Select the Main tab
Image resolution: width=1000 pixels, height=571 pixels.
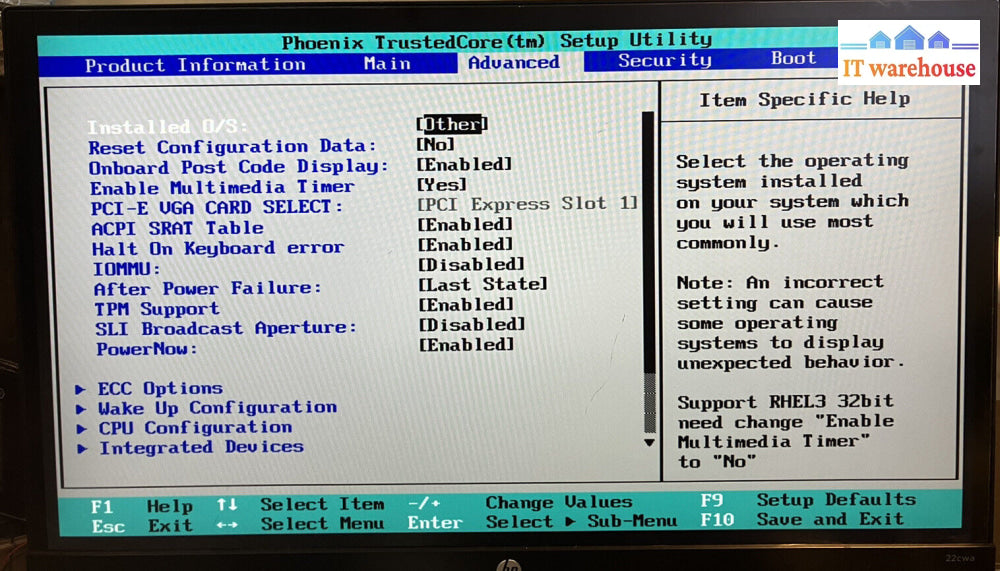(x=387, y=63)
